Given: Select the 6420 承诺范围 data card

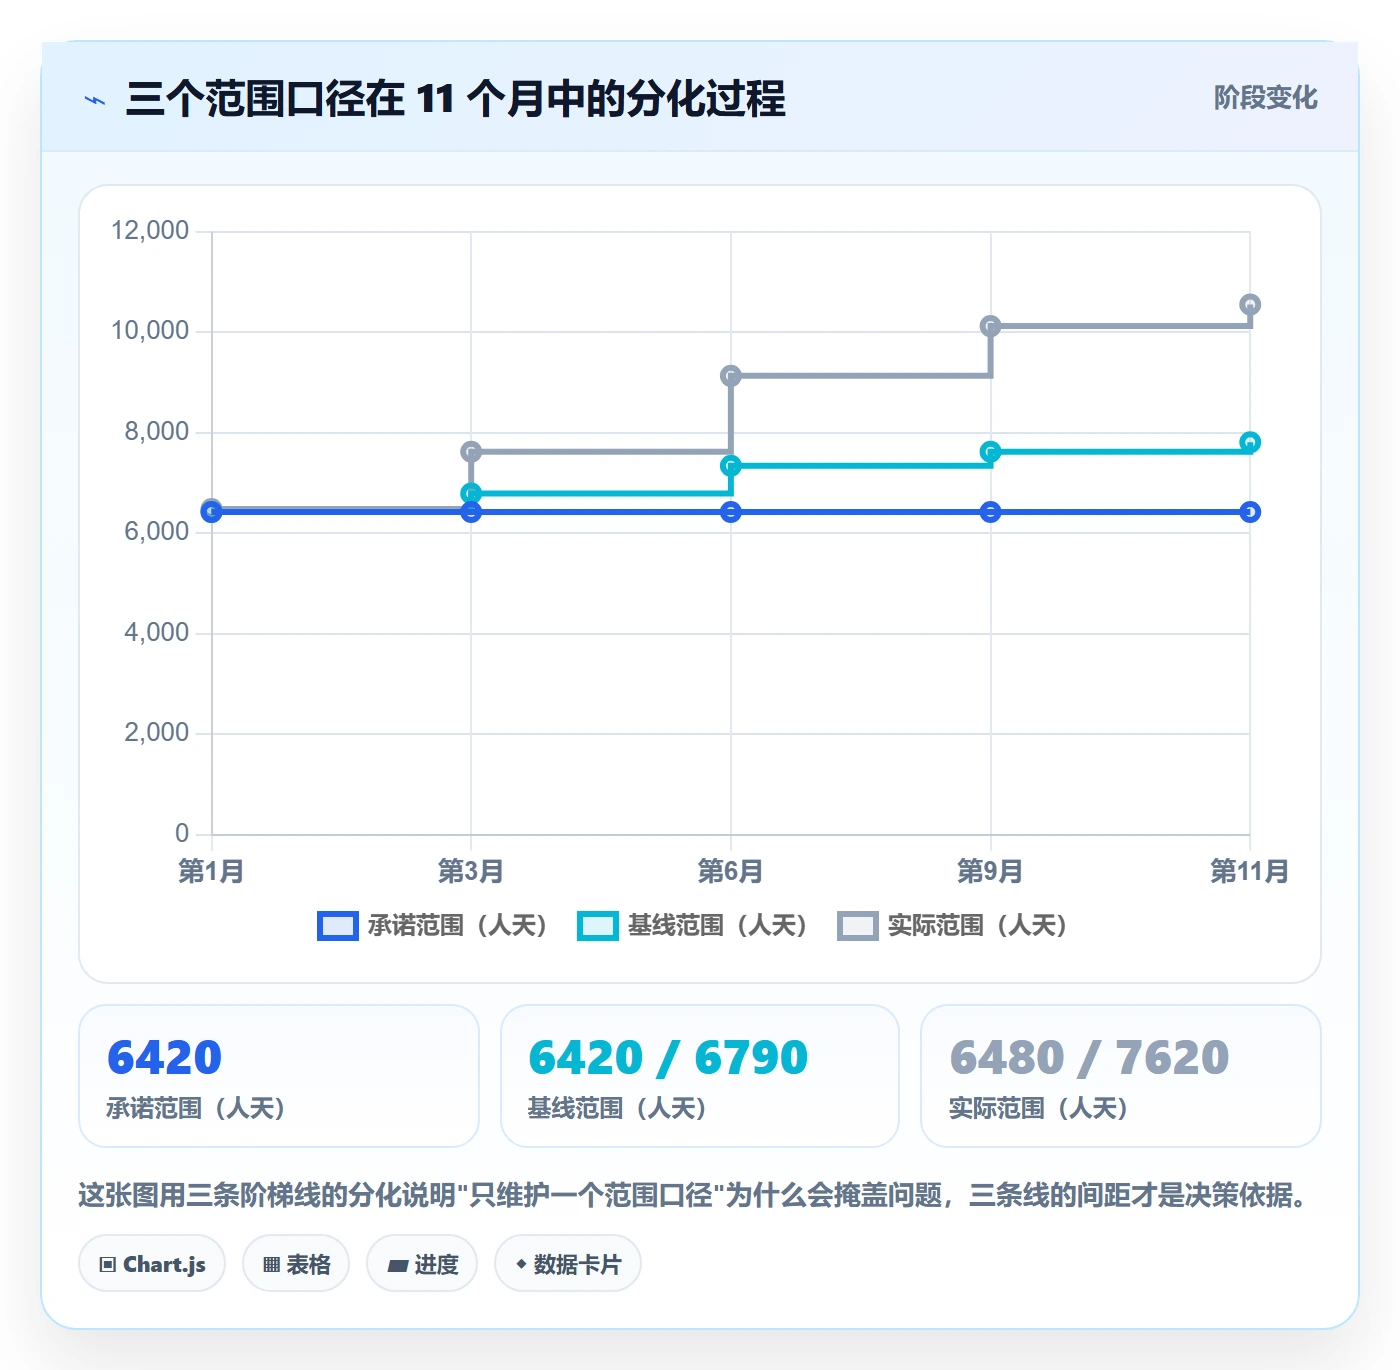Looking at the screenshot, I should click(x=279, y=1076).
